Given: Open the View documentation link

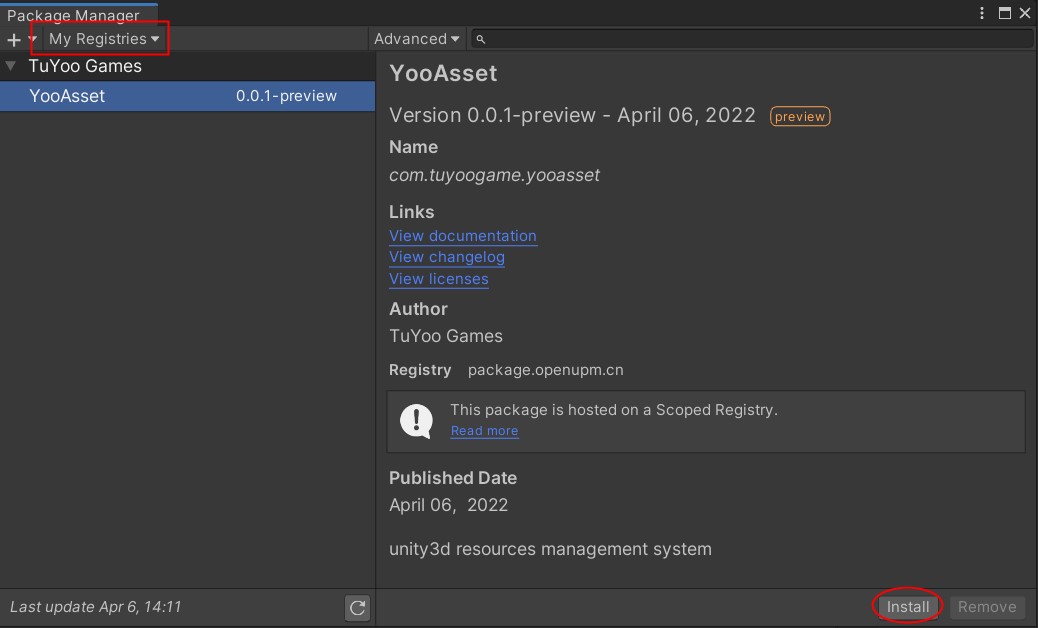Looking at the screenshot, I should click(x=463, y=236).
